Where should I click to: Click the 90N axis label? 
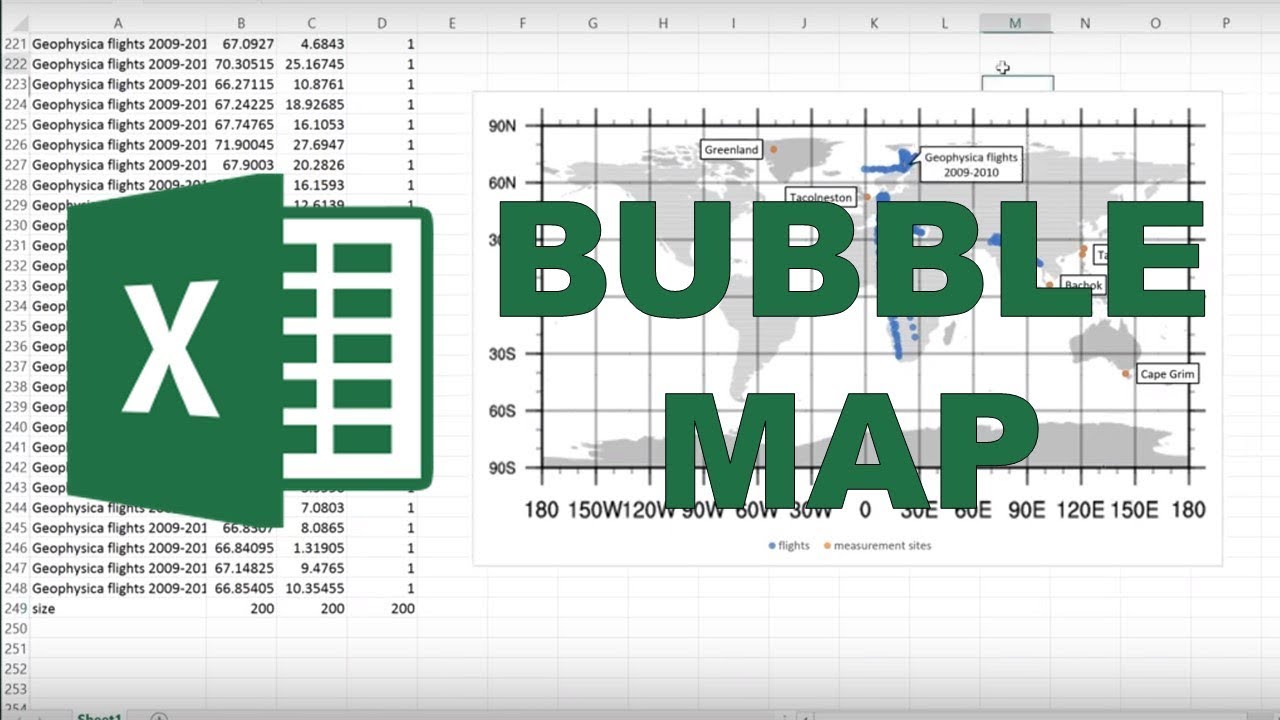[x=503, y=126]
